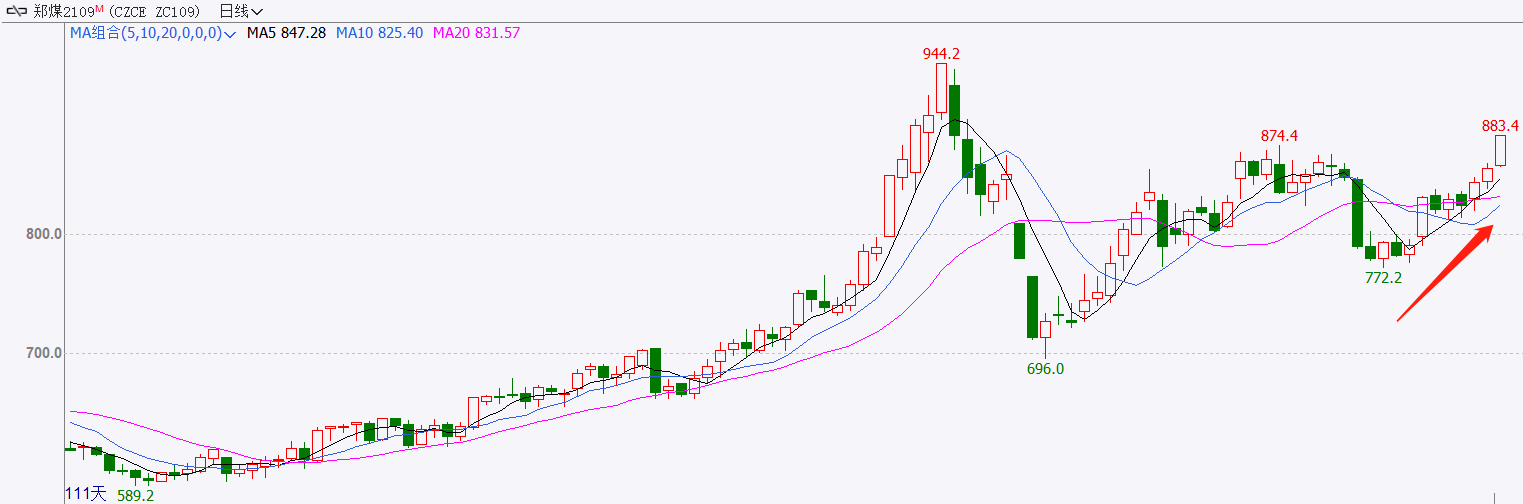Click the 589.2 low price label

tap(135, 495)
